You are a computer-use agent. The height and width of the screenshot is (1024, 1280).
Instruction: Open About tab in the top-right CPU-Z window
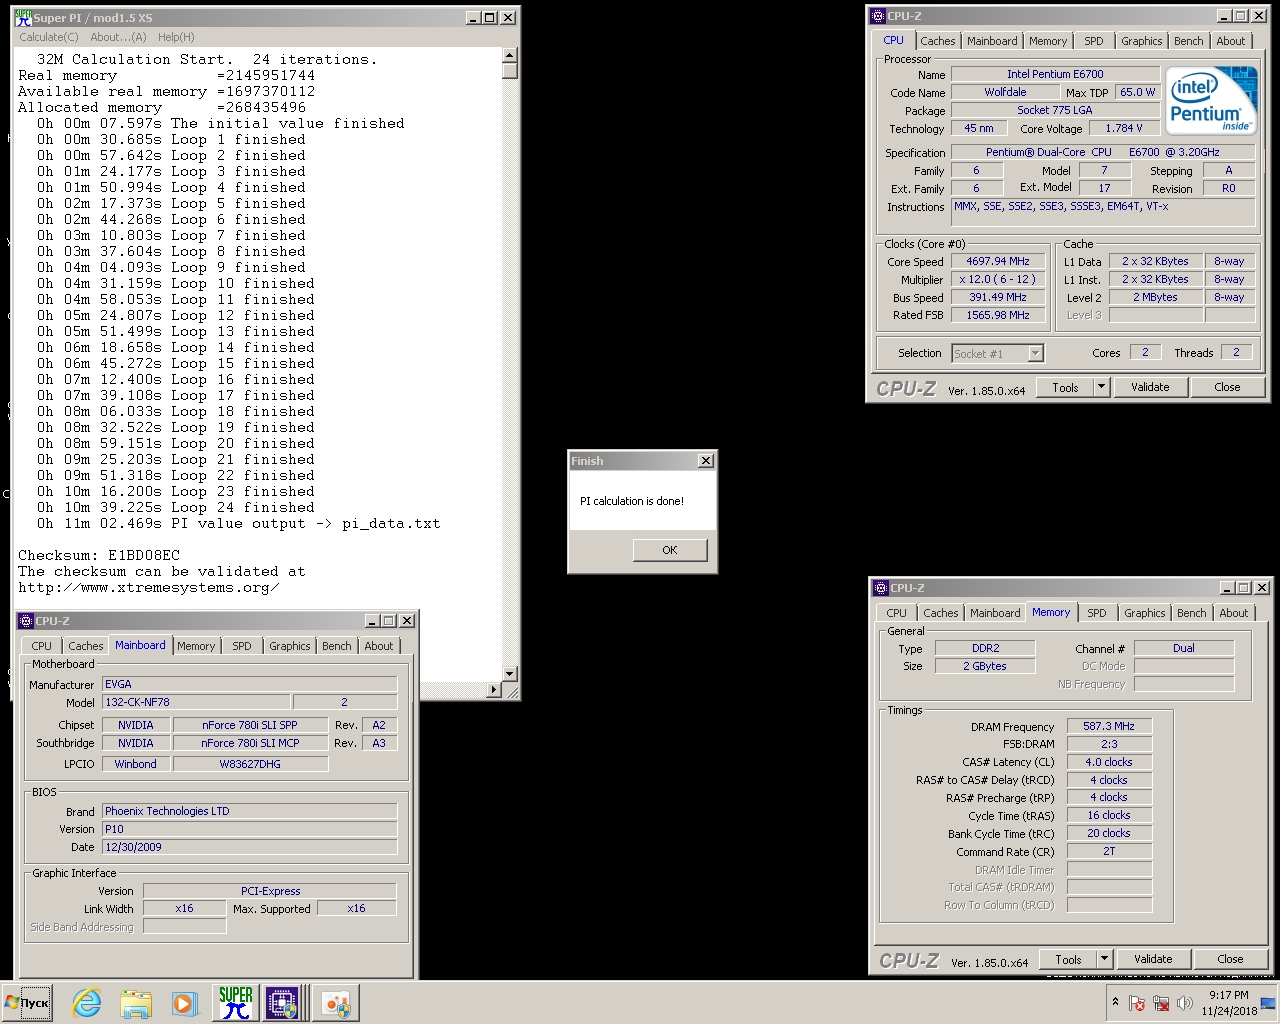[x=1231, y=41]
